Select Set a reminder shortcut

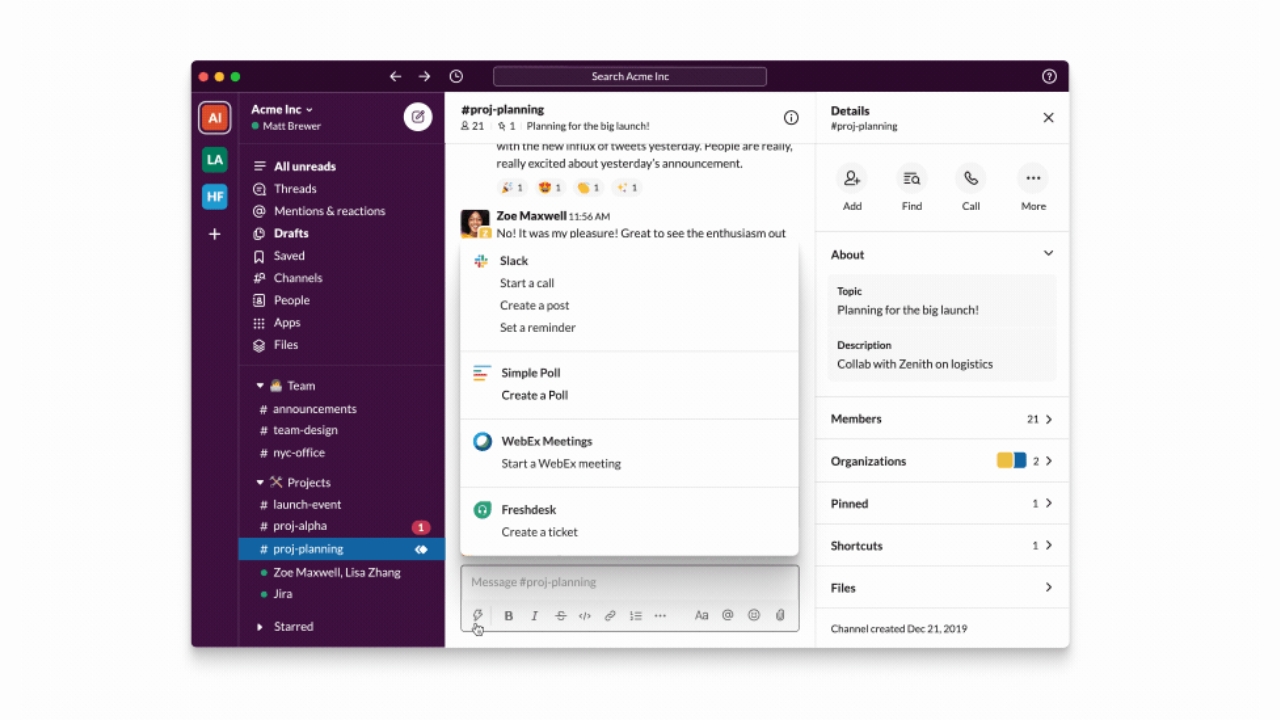pyautogui.click(x=537, y=327)
